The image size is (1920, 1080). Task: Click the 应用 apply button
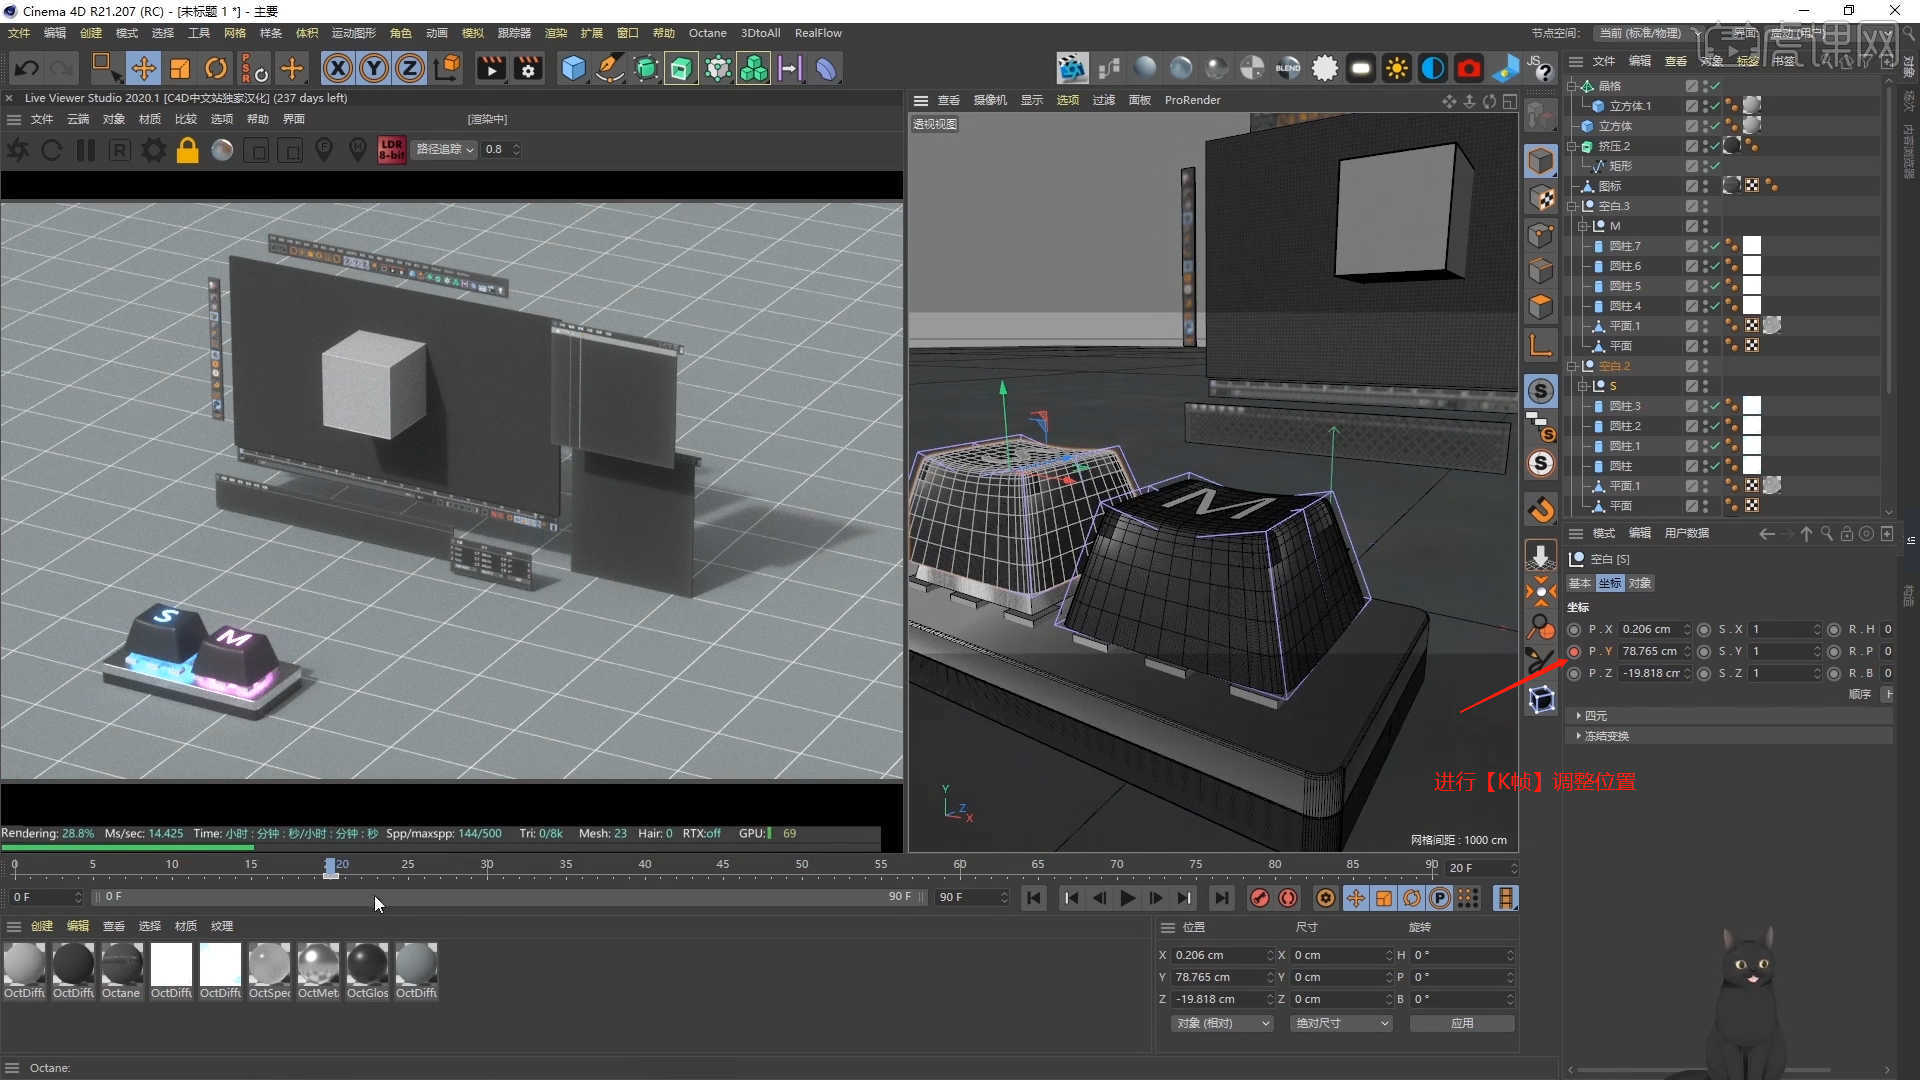pos(1462,1023)
